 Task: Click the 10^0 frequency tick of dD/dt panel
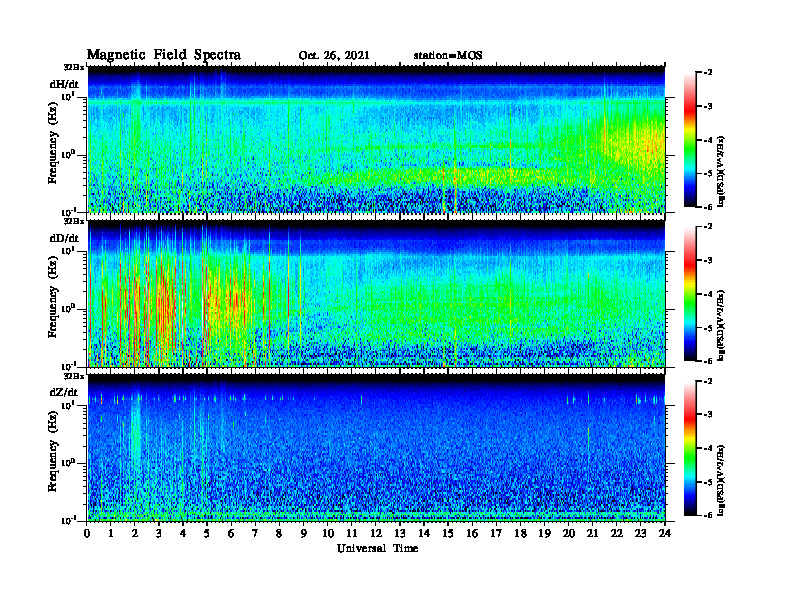tap(68, 309)
